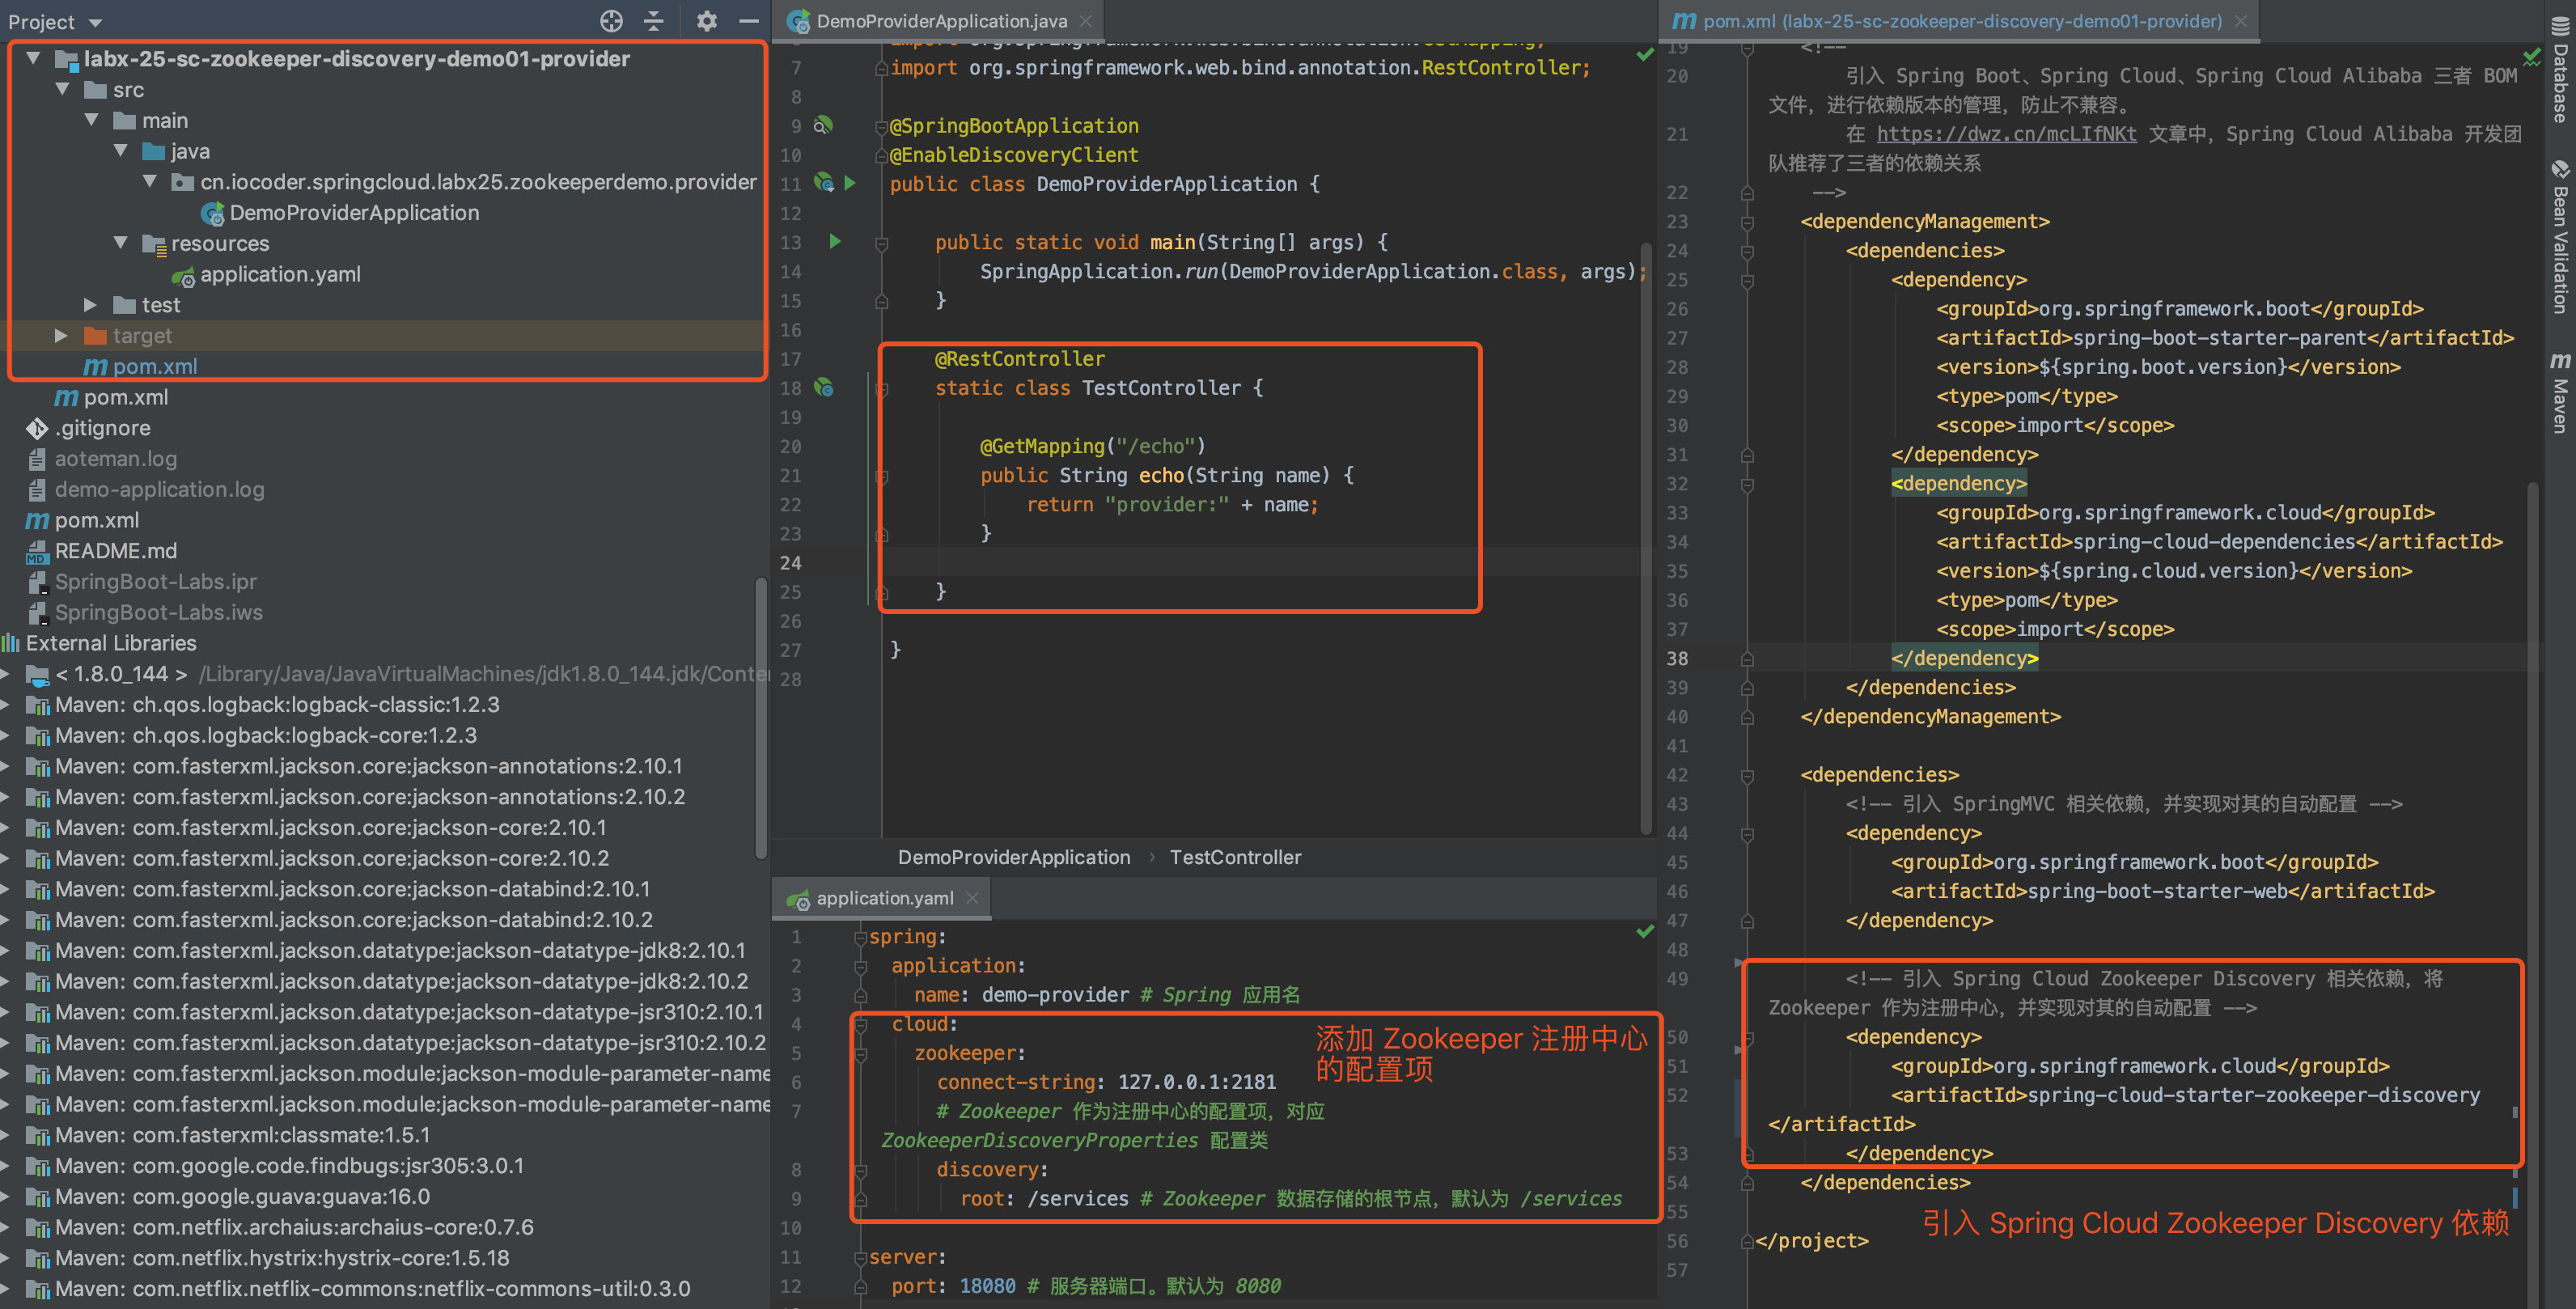
Task: Click run gutter icon on line 11
Action: [850, 183]
